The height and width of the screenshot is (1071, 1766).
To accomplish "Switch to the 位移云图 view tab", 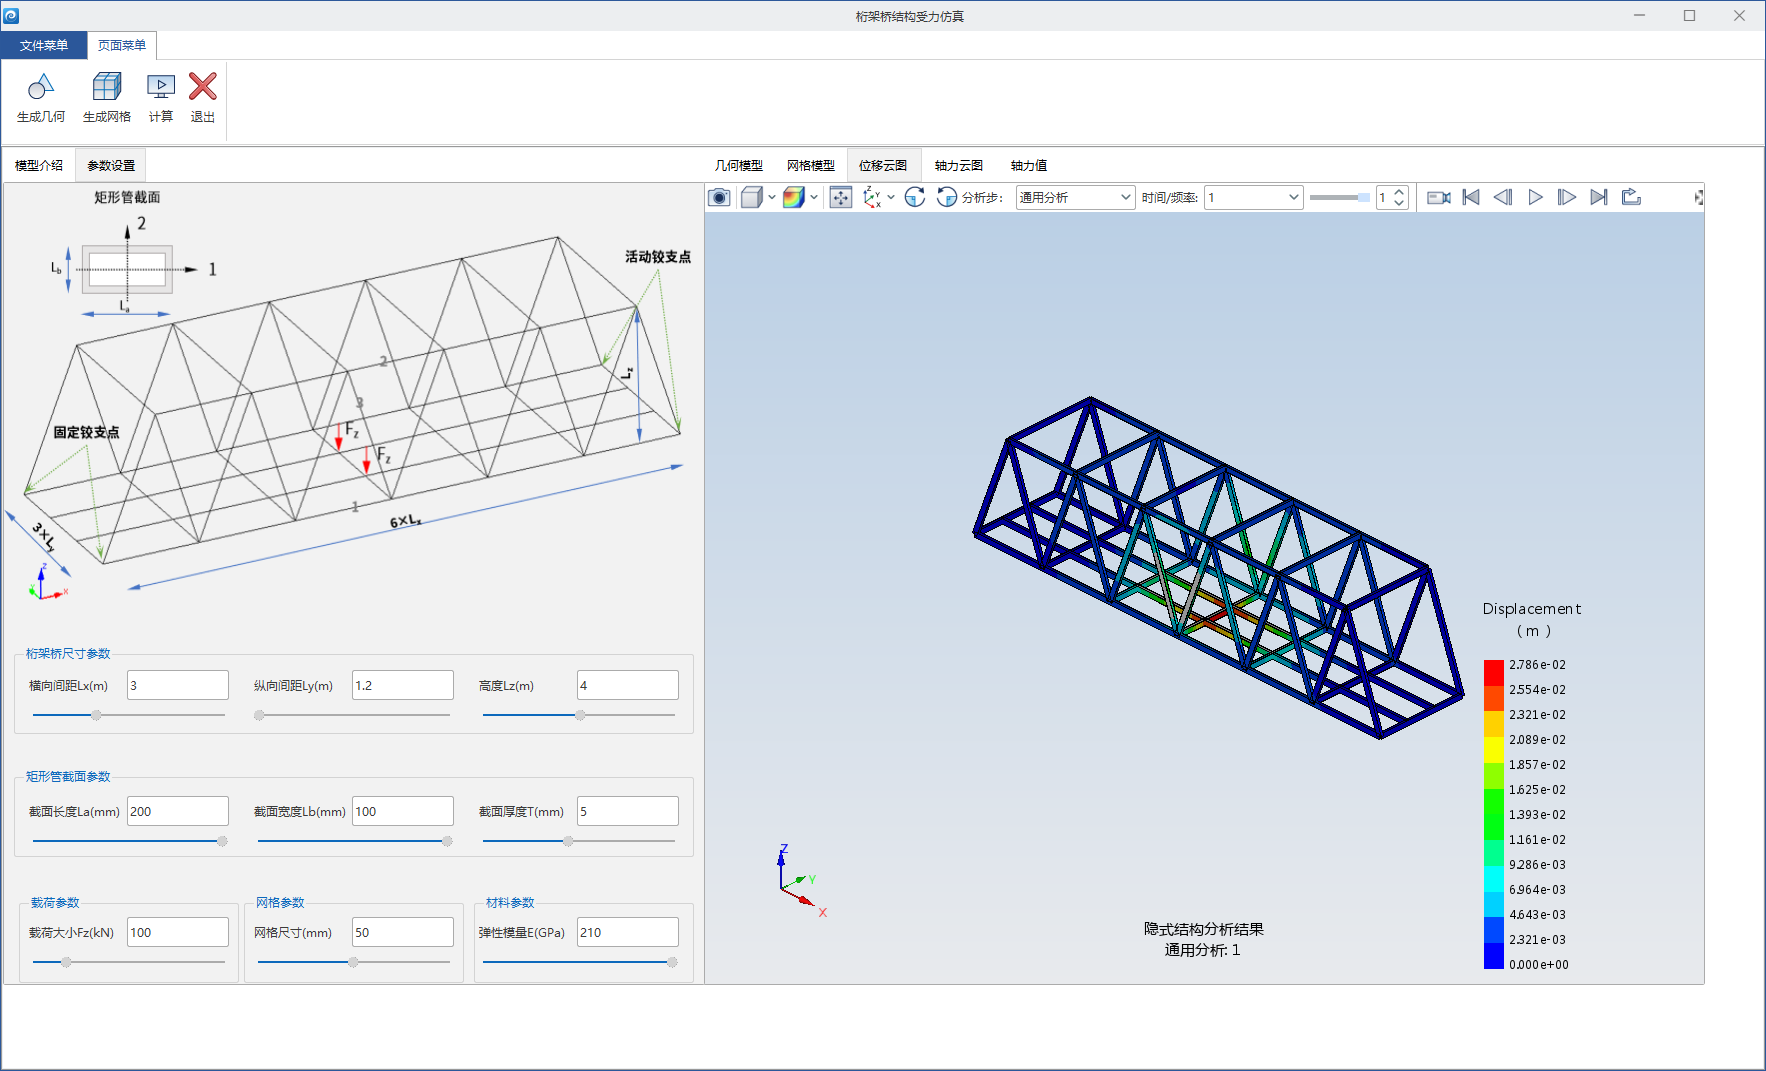I will [883, 165].
